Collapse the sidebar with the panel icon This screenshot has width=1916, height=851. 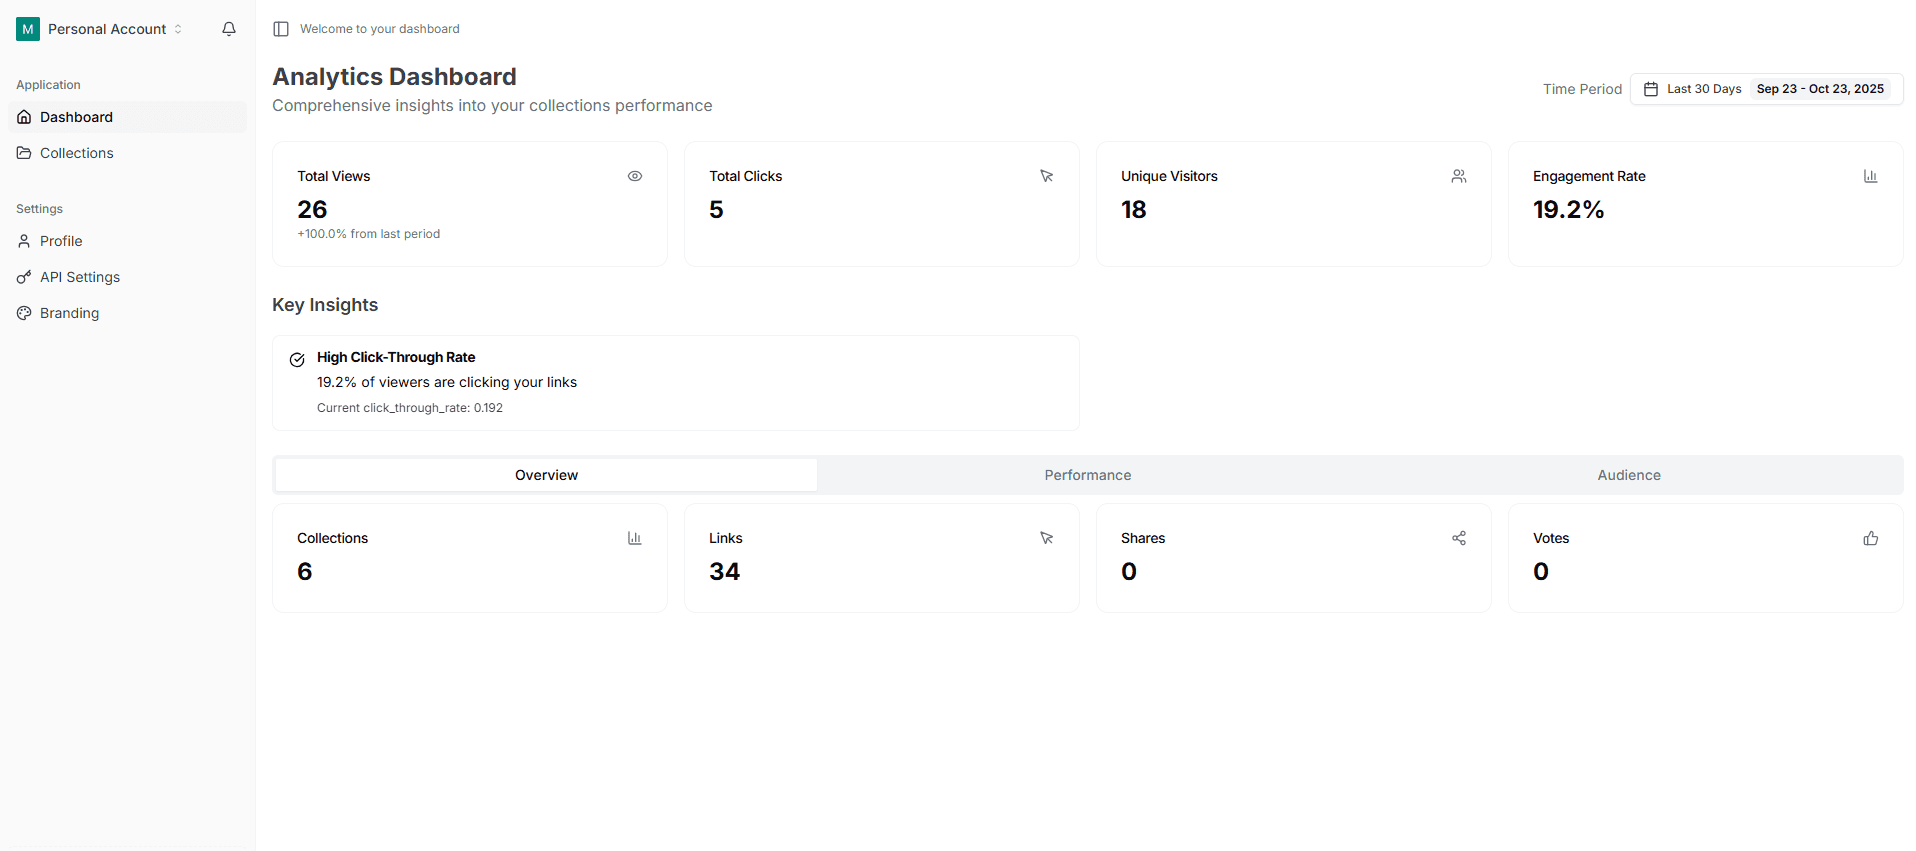point(281,29)
